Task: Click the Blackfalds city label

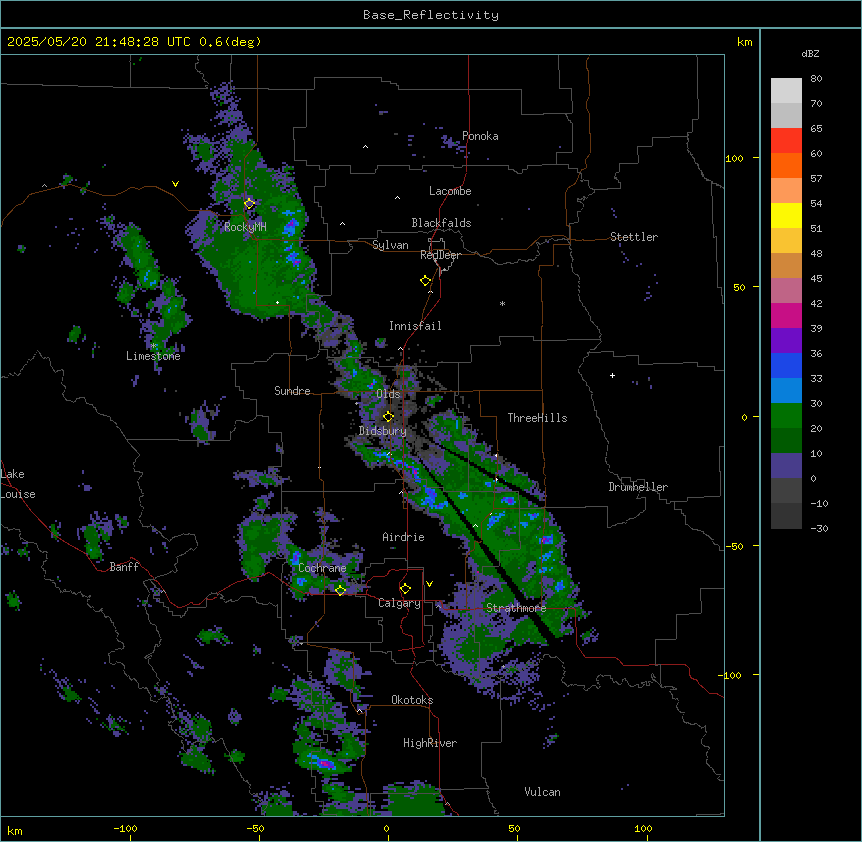Action: coord(441,223)
